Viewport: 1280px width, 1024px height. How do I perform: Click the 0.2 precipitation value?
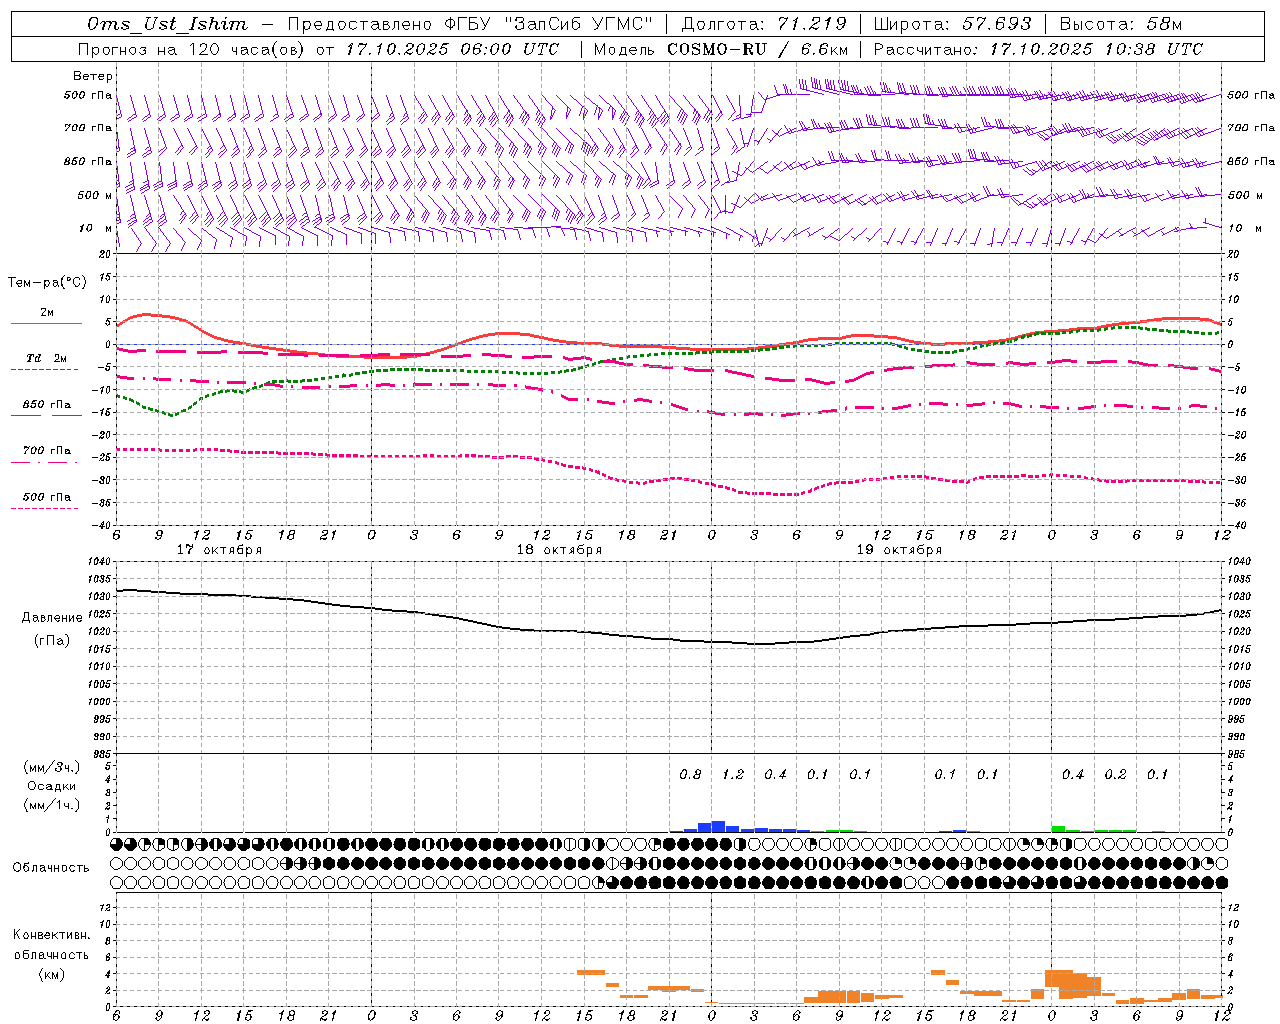pos(1115,775)
